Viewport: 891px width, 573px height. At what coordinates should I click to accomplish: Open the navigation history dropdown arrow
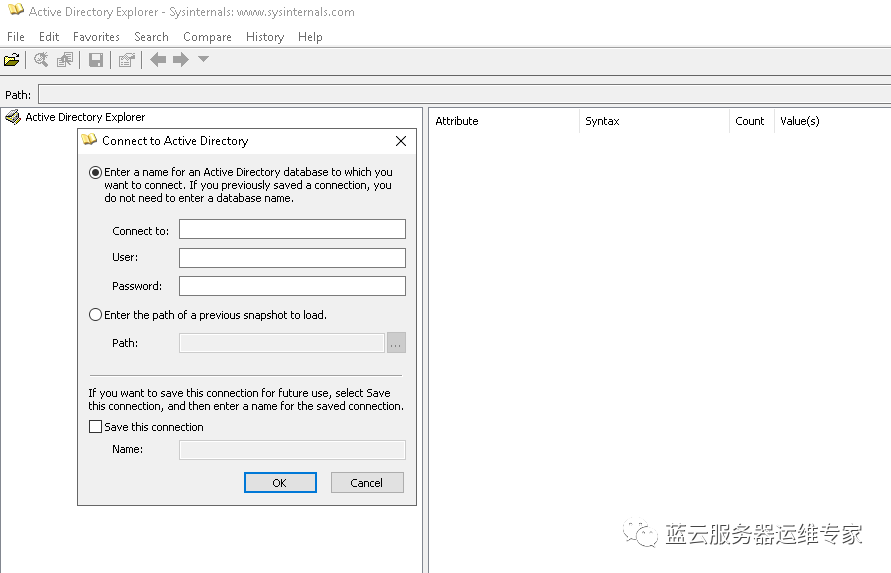[203, 59]
